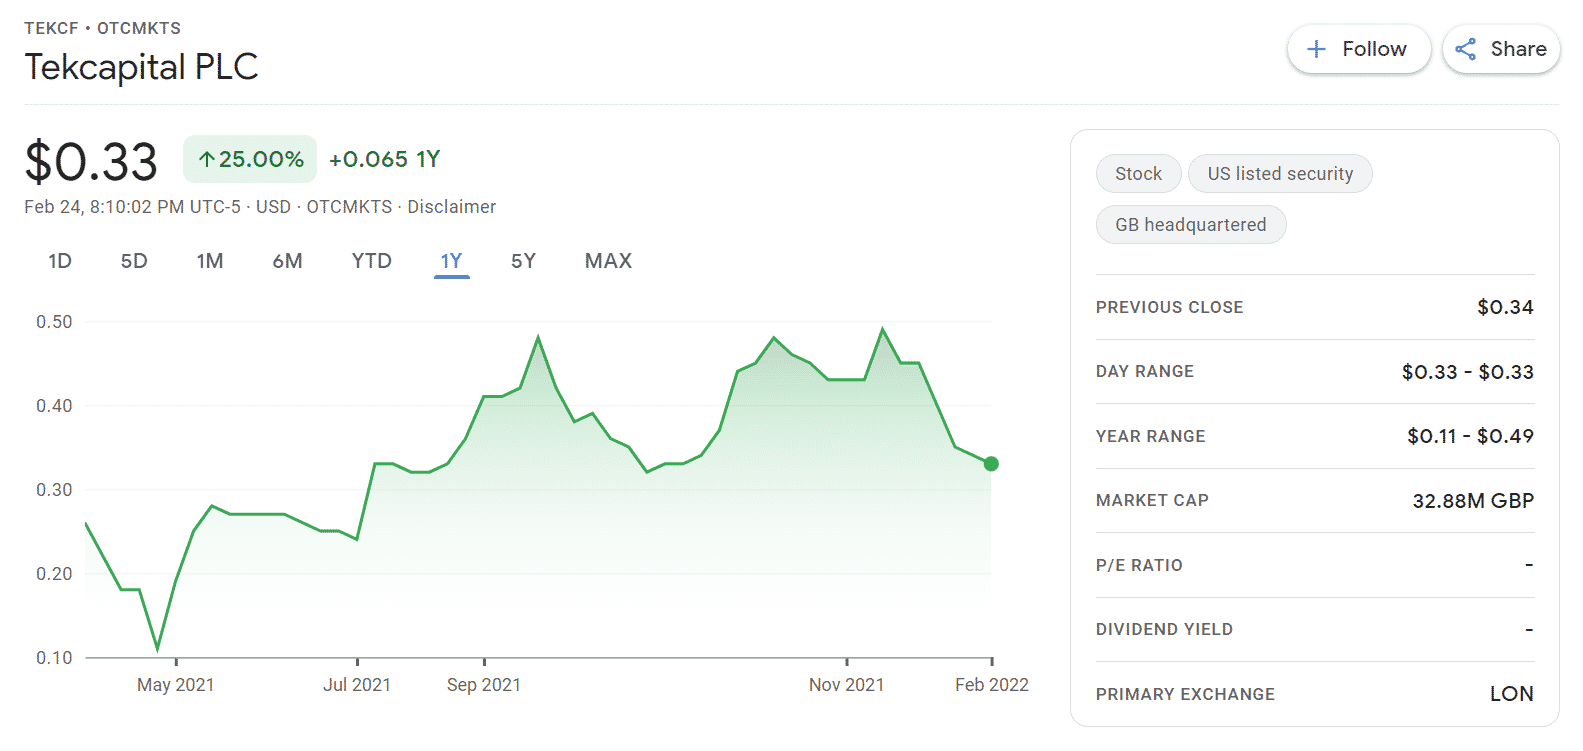The height and width of the screenshot is (751, 1583).
Task: Click the green endpoint dot on chart
Action: [x=991, y=464]
